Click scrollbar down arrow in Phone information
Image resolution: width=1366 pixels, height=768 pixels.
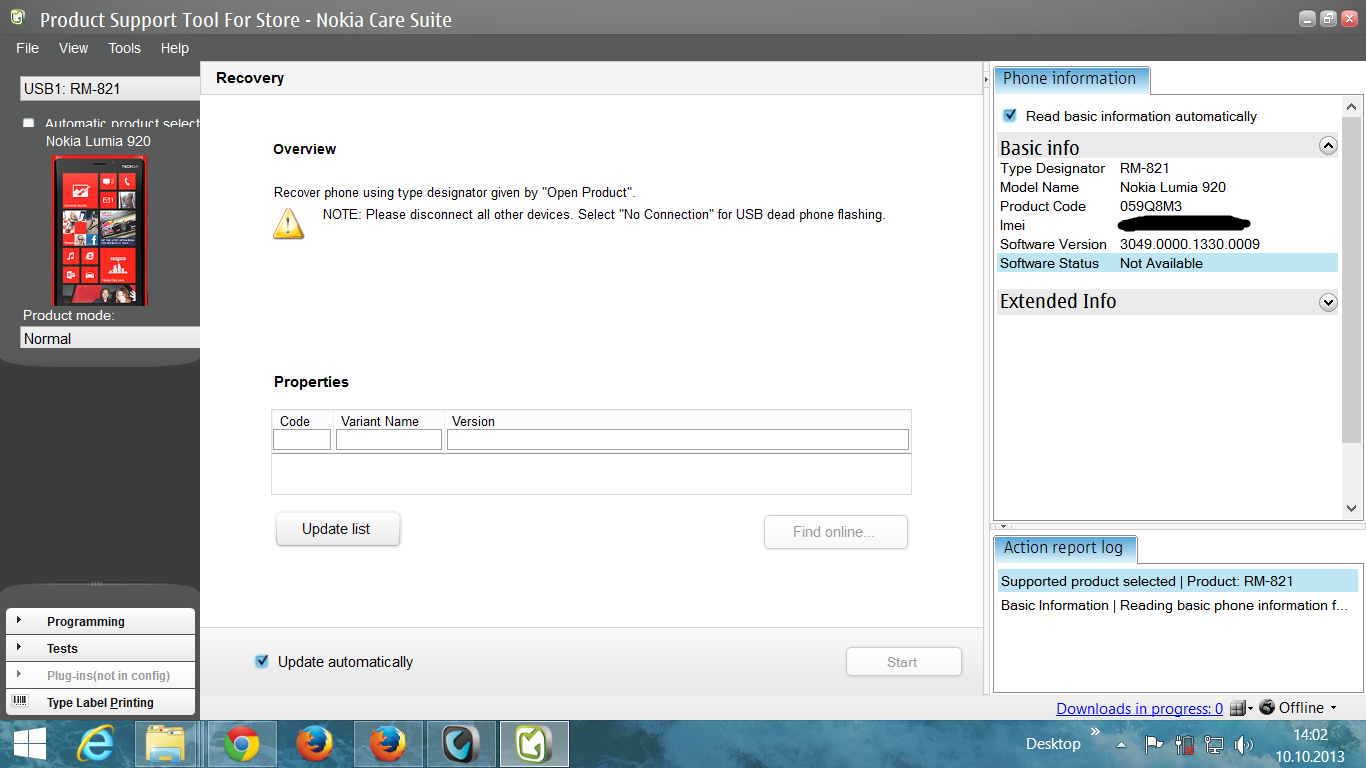coord(1351,509)
